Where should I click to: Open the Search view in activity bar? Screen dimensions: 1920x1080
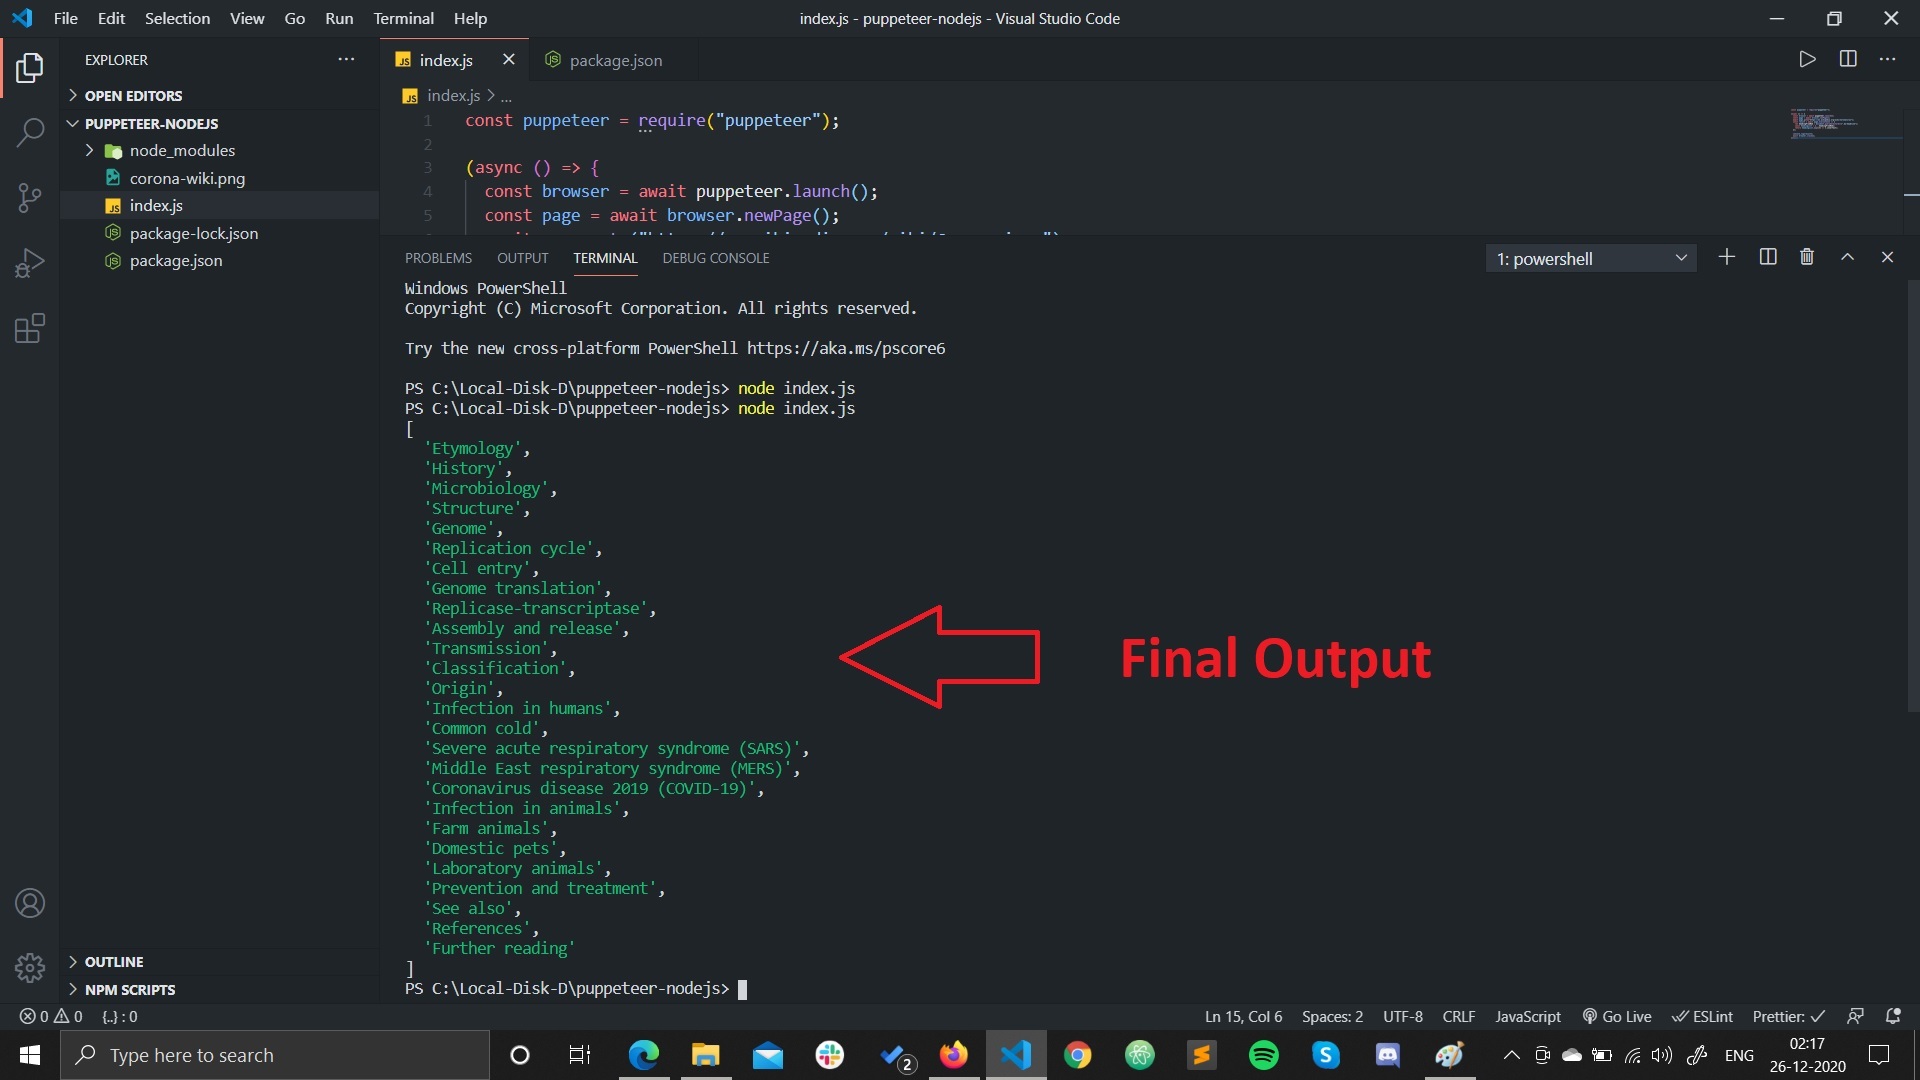(x=30, y=133)
